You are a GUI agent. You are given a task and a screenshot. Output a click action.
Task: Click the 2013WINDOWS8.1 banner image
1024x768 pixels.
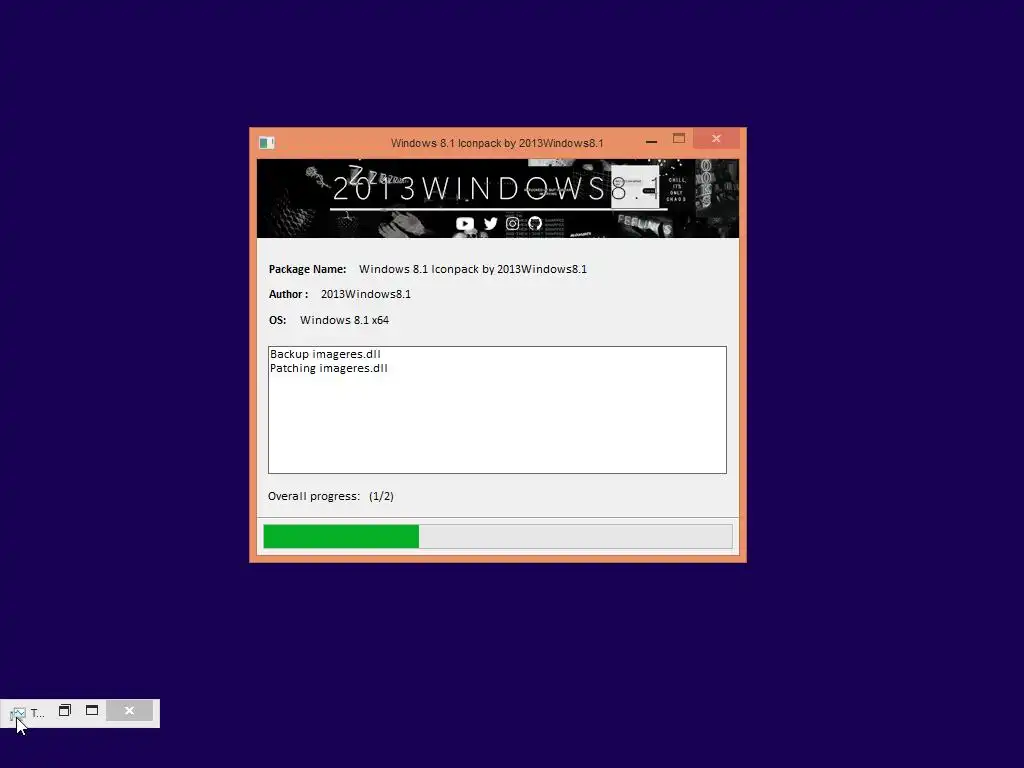(498, 199)
